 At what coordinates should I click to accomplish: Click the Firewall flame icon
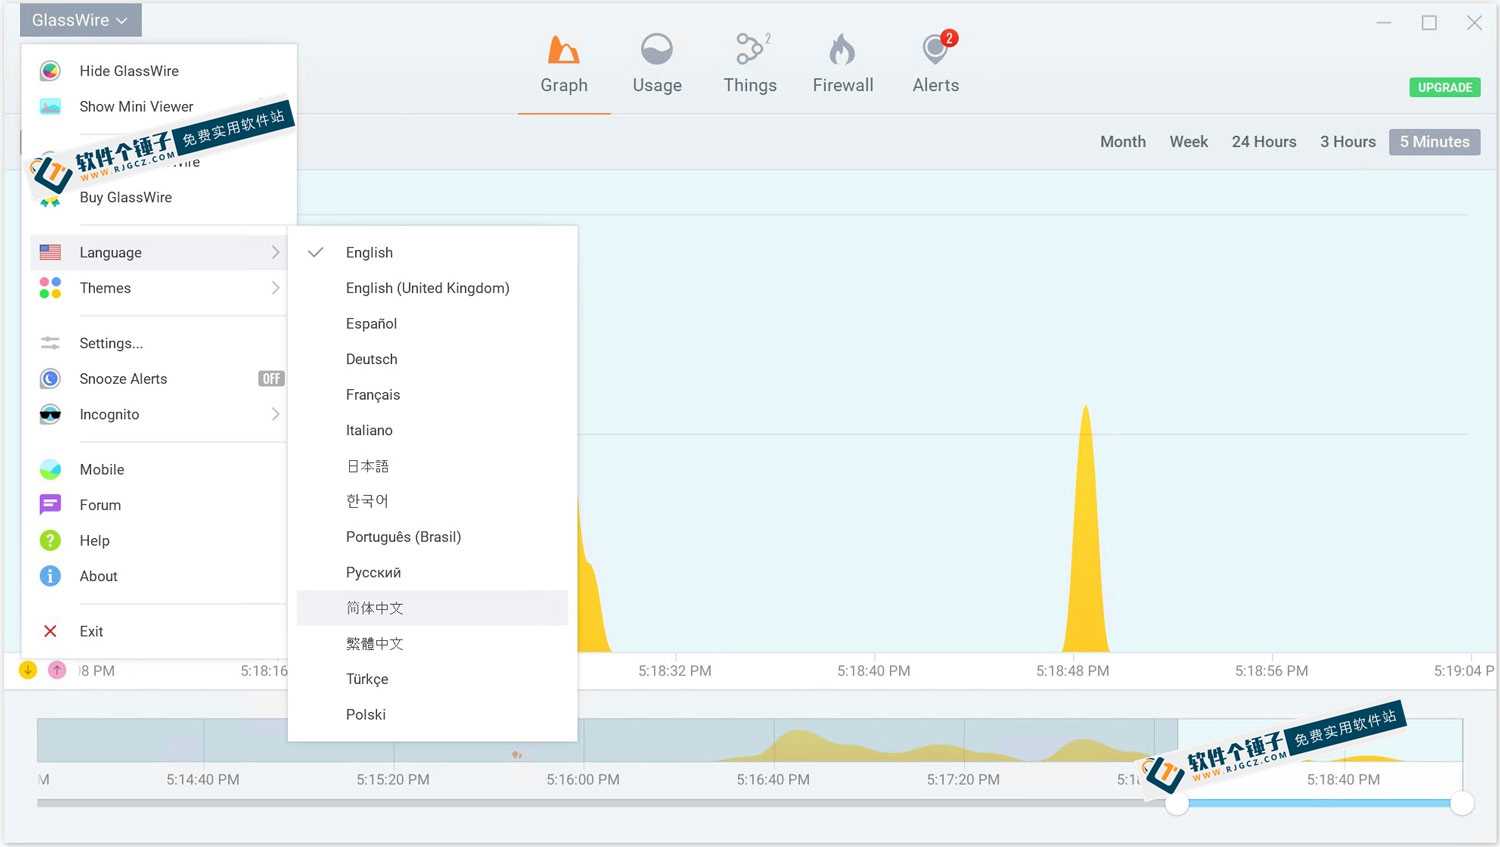(842, 49)
